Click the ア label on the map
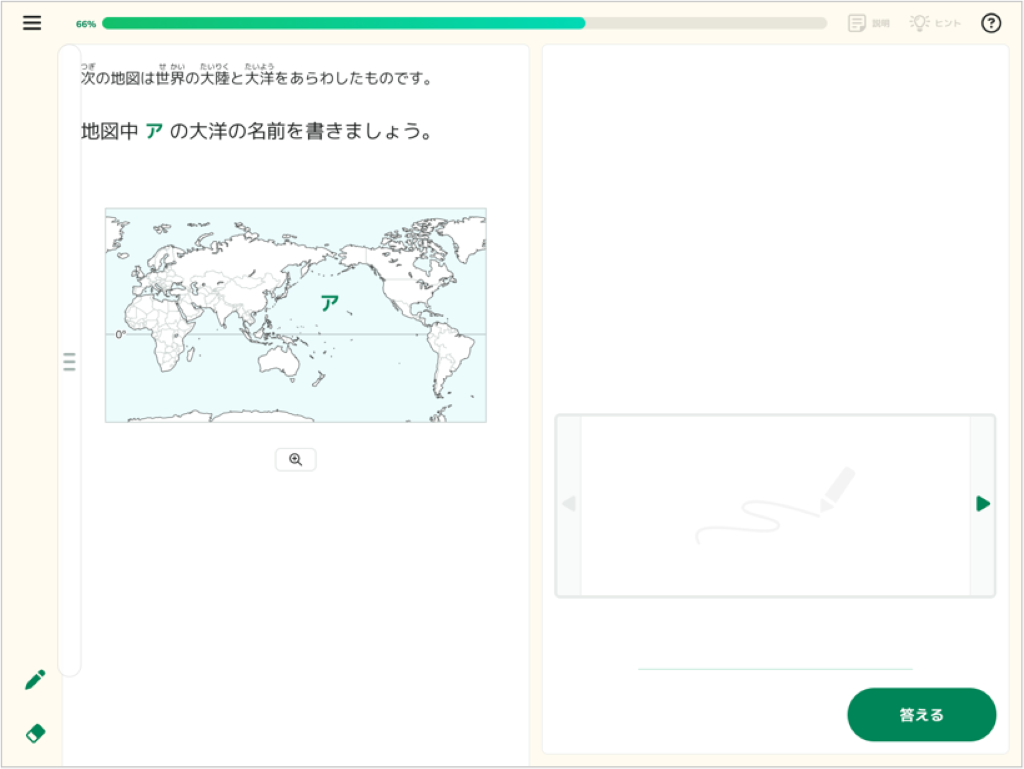Screen dimensions: 1024x769 click(x=330, y=303)
